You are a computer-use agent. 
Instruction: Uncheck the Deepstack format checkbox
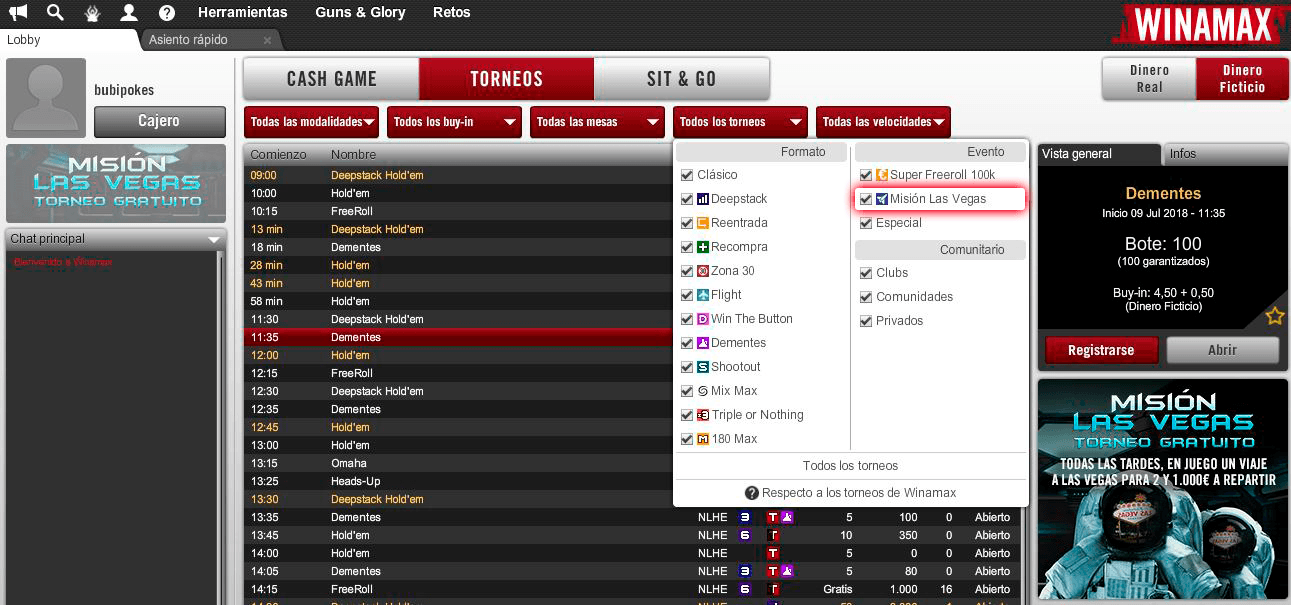pos(687,199)
